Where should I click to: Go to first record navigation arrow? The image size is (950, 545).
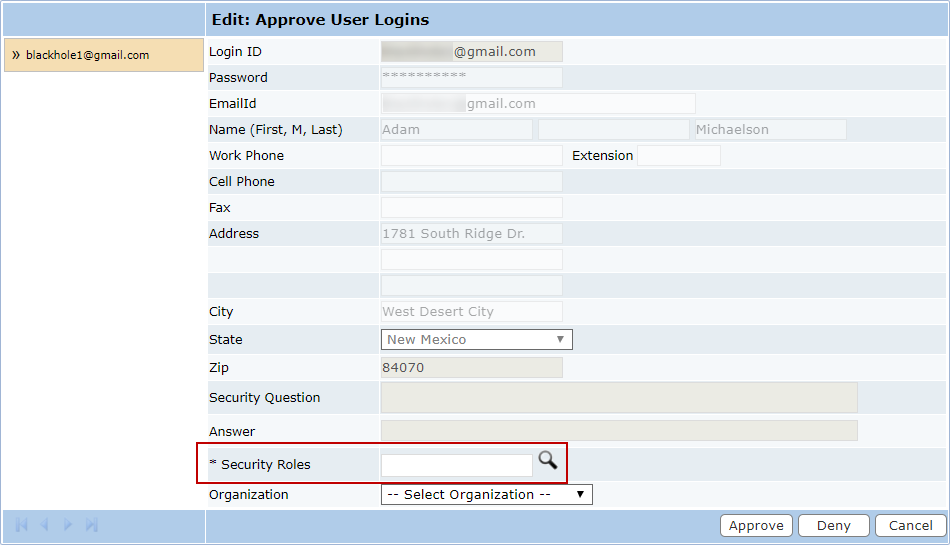coord(22,525)
